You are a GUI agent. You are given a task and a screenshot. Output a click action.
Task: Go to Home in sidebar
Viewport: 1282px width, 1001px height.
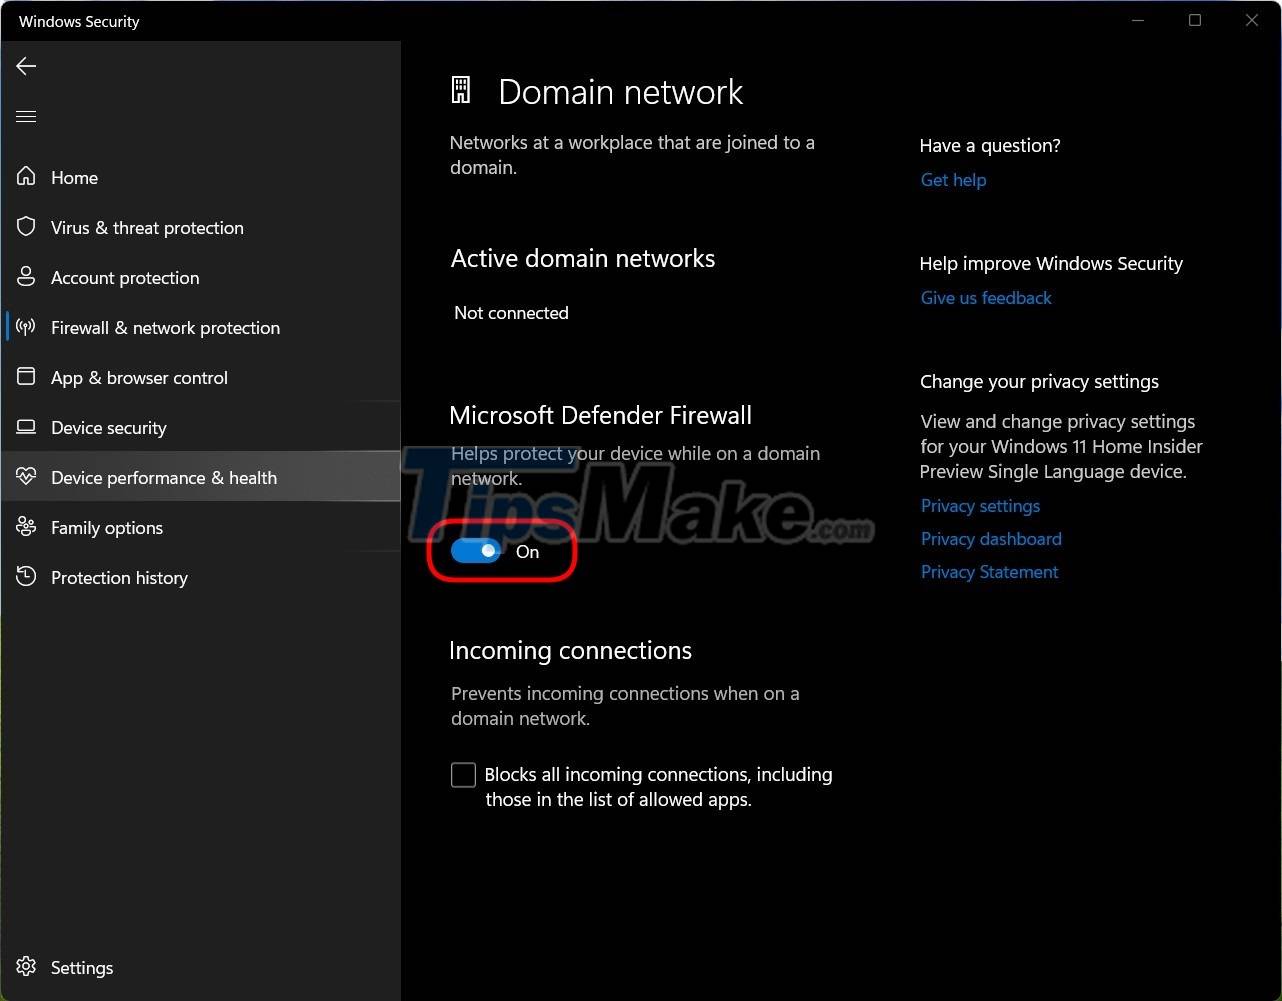[x=200, y=177]
